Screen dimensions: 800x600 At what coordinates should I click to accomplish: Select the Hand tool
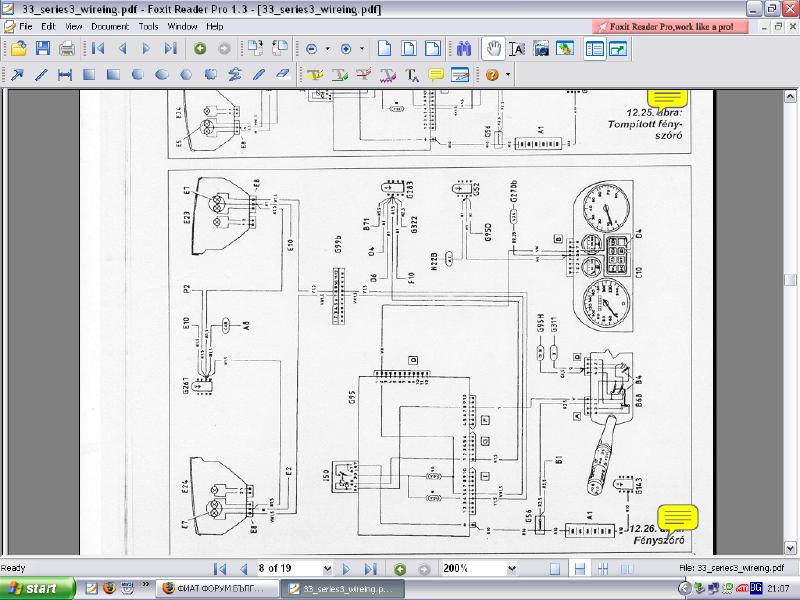[492, 48]
